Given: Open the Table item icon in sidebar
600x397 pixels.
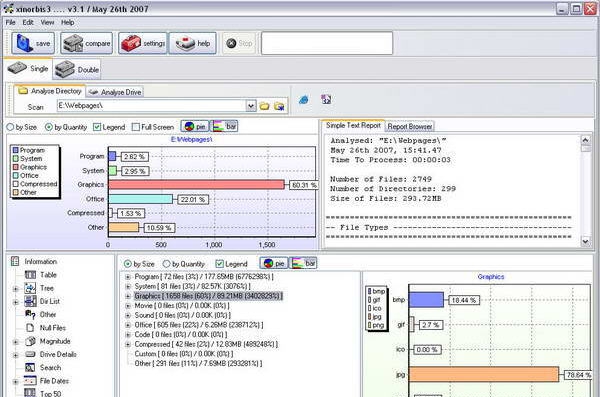Looking at the screenshot, I should 30,275.
